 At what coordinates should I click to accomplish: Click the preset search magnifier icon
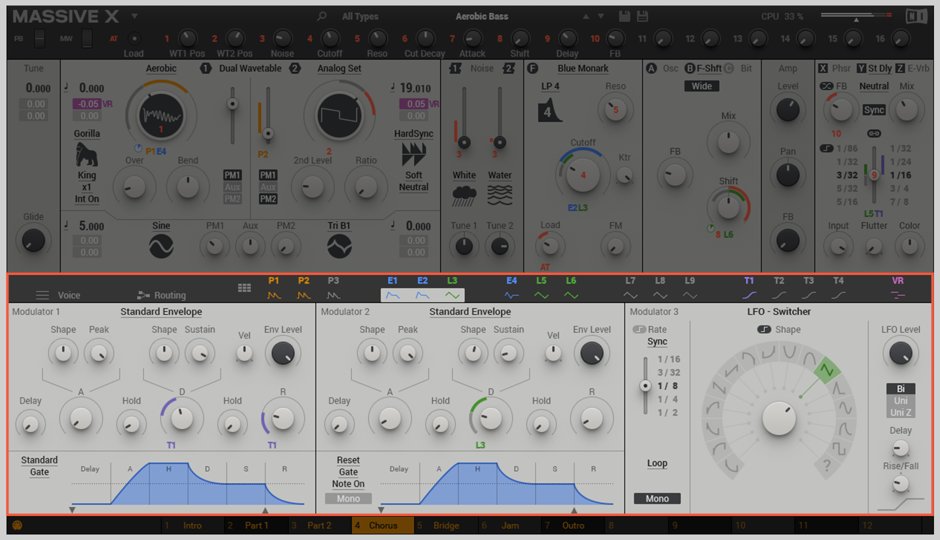point(322,16)
